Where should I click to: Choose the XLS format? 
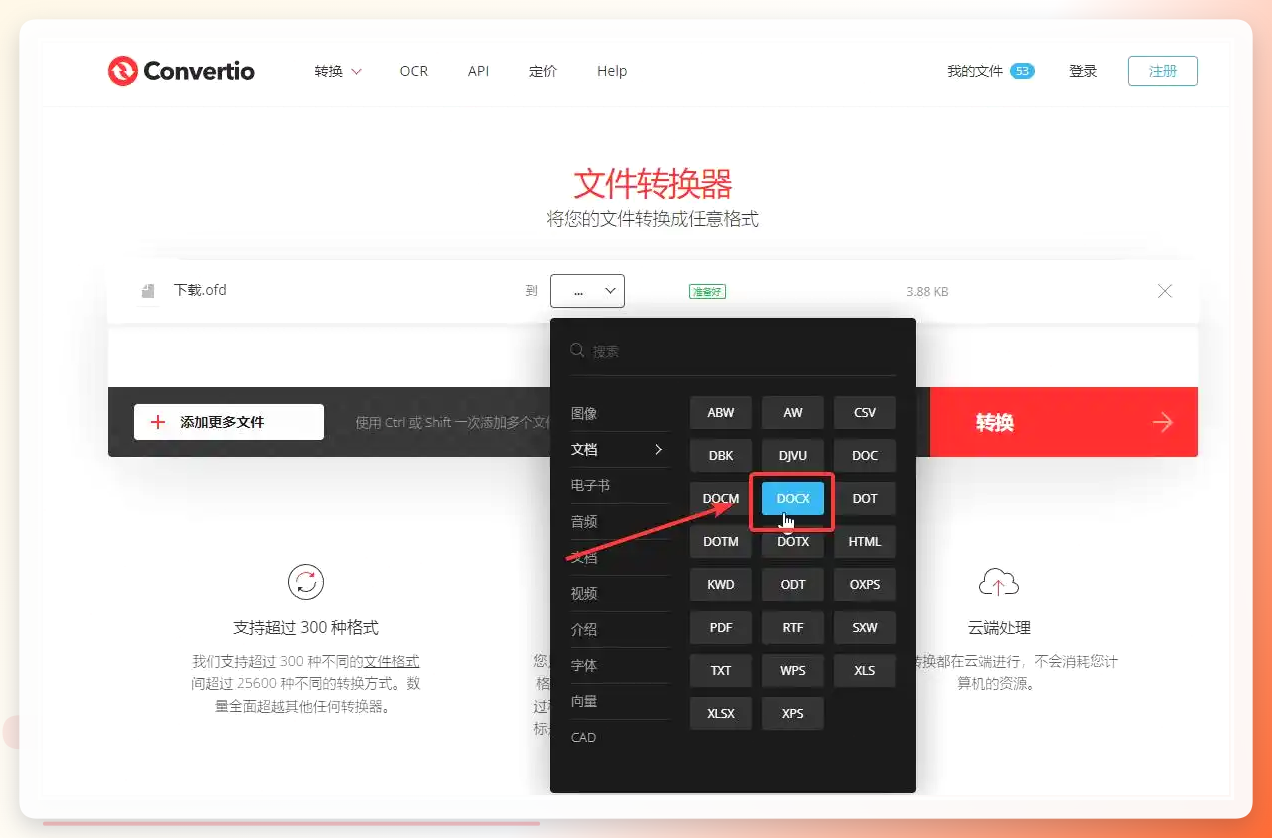coord(865,670)
